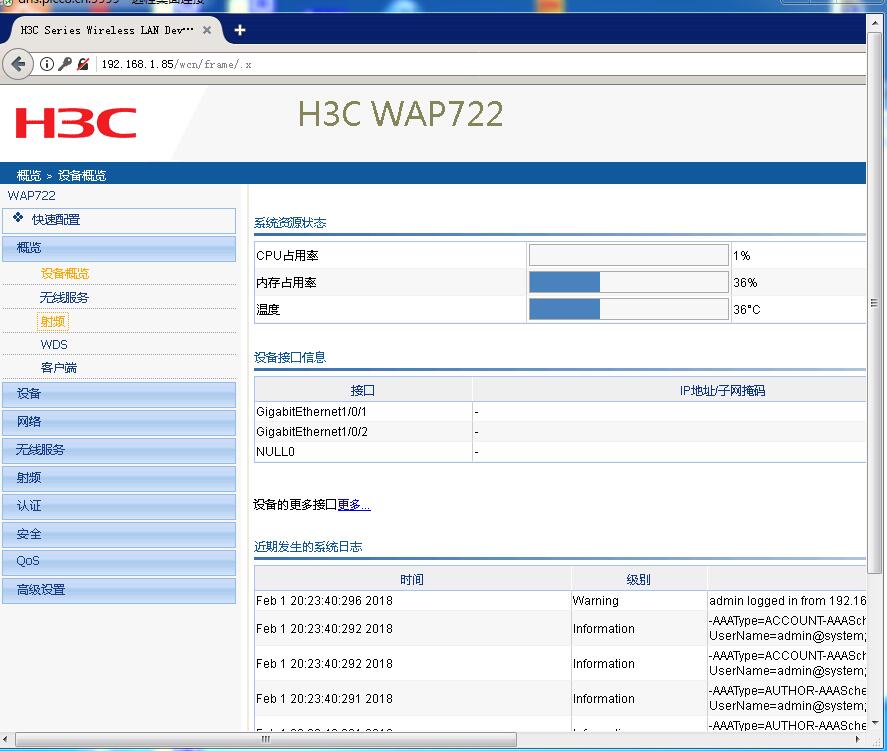887x751 pixels.
Task: Select the GigabitEthernet1/0/1 row
Action: coord(560,412)
